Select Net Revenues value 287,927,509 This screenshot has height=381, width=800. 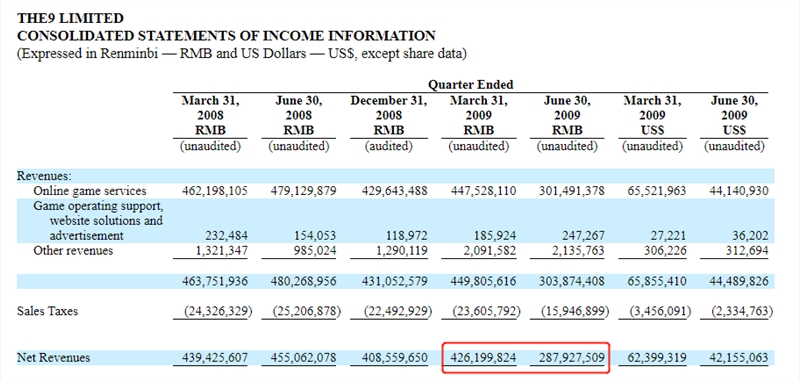tap(571, 358)
